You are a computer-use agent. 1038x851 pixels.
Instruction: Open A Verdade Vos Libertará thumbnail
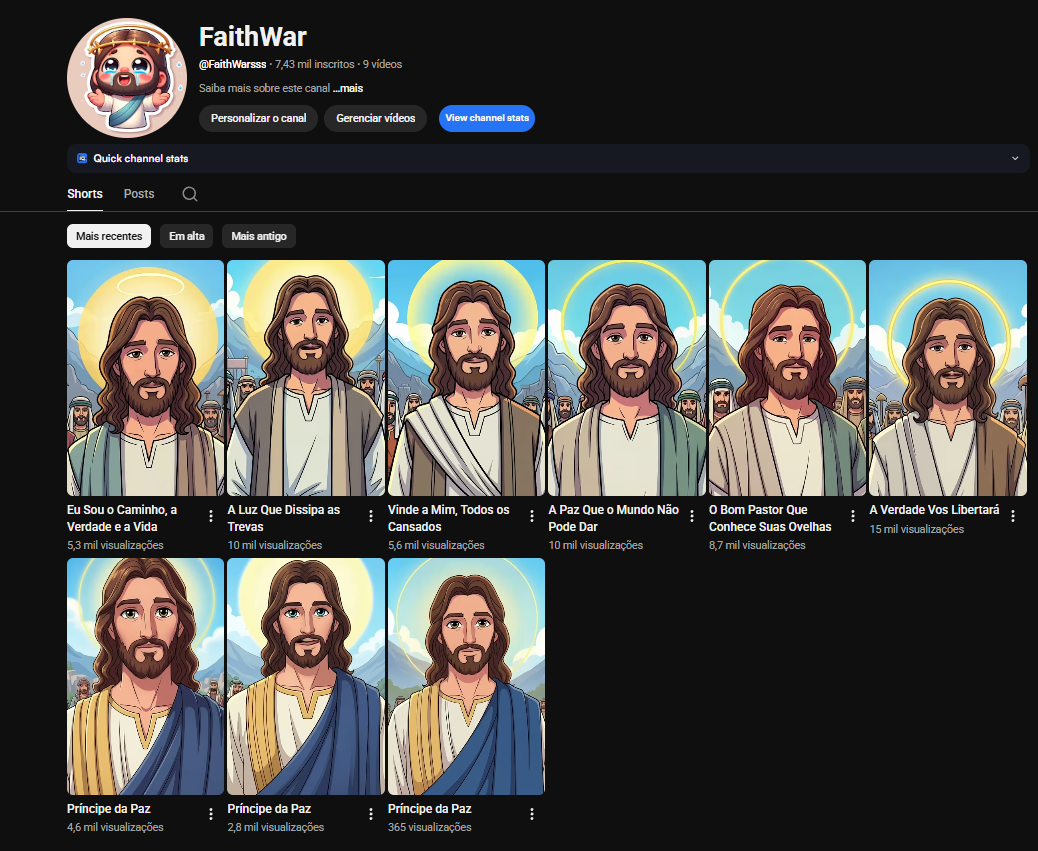point(948,378)
